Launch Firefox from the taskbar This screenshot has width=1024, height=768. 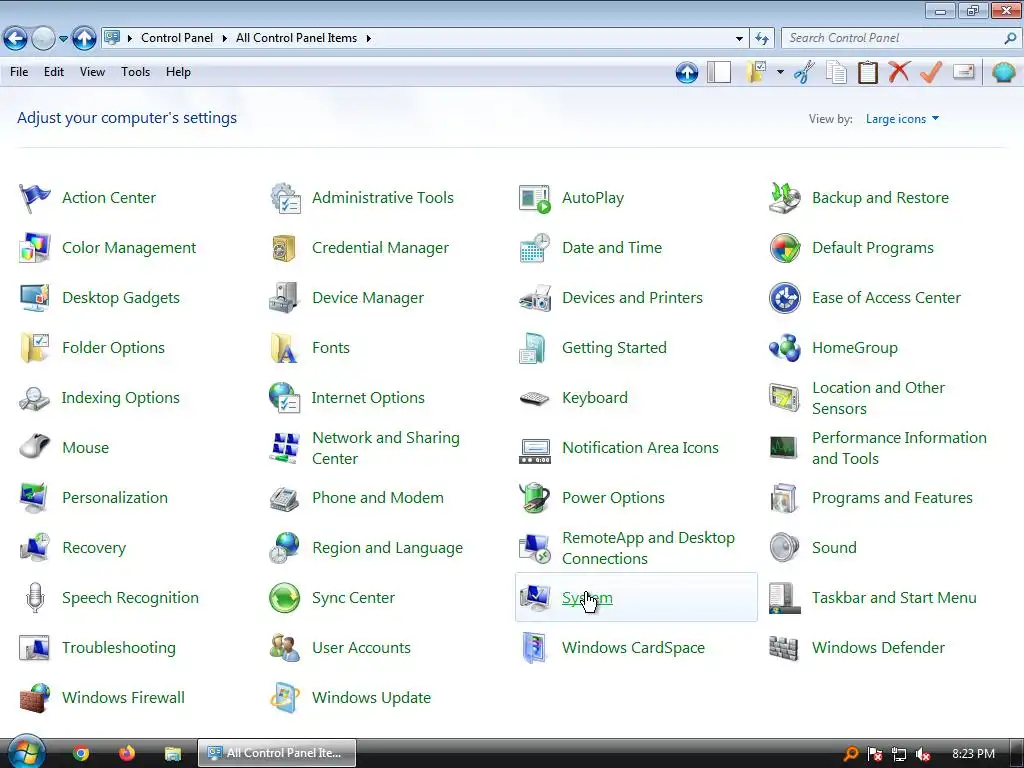coord(127,753)
